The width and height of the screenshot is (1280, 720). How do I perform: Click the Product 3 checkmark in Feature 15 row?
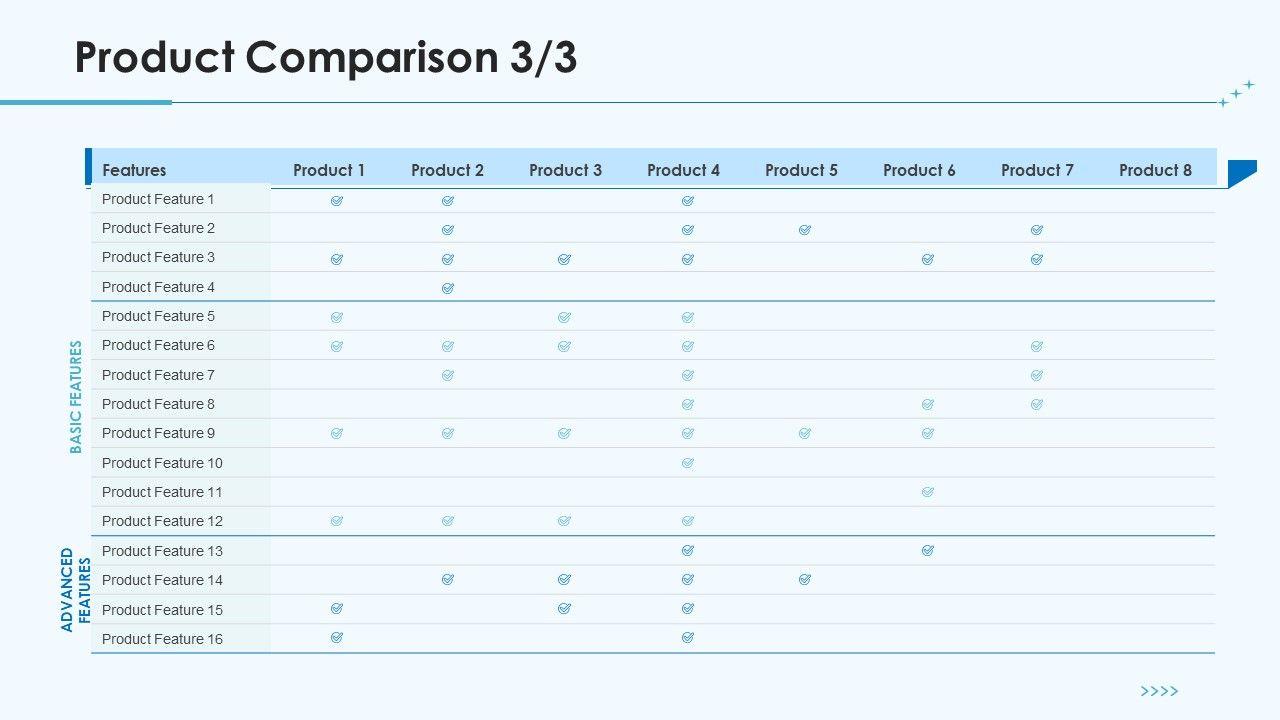point(564,609)
